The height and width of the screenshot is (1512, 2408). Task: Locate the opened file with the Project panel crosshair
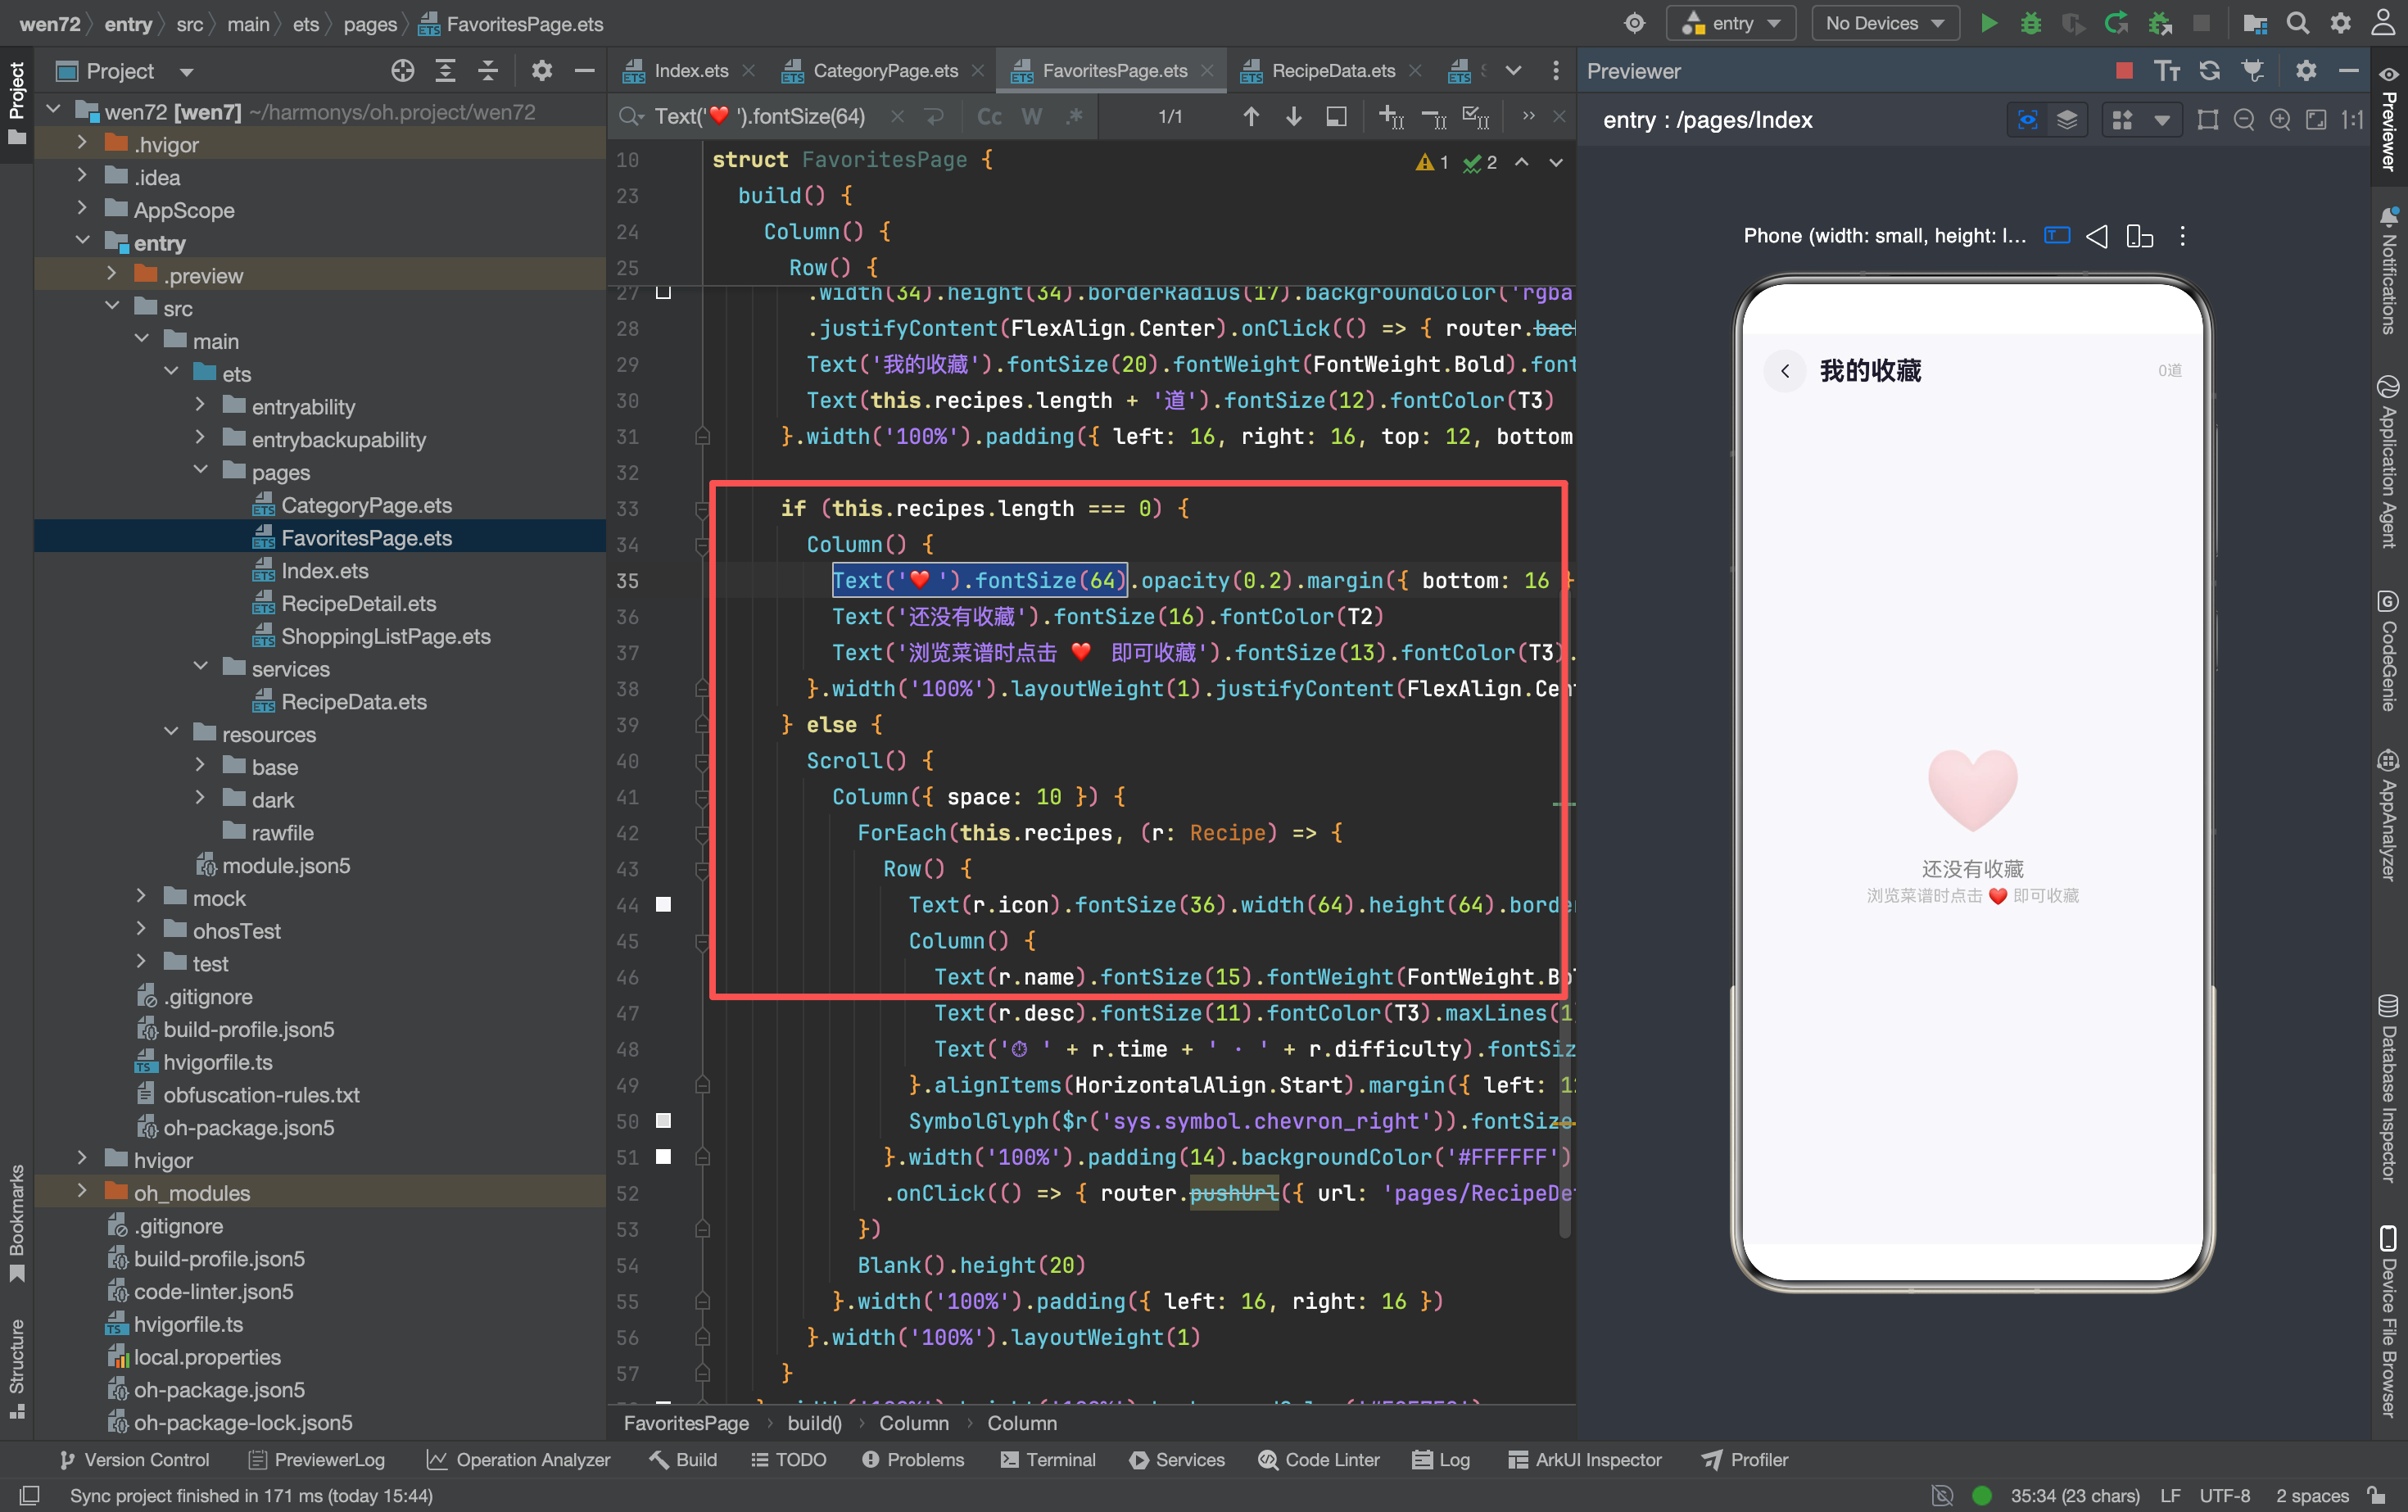pos(402,71)
